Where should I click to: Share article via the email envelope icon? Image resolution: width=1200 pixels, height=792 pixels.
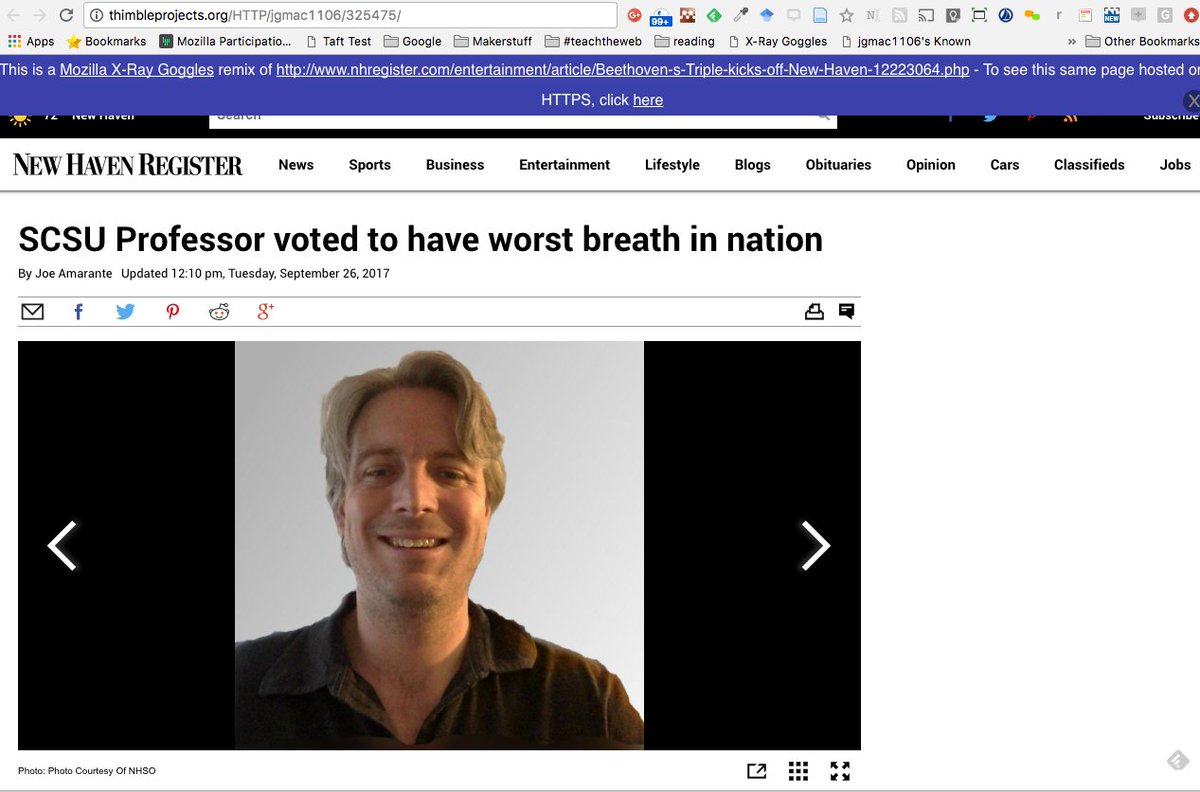[32, 312]
